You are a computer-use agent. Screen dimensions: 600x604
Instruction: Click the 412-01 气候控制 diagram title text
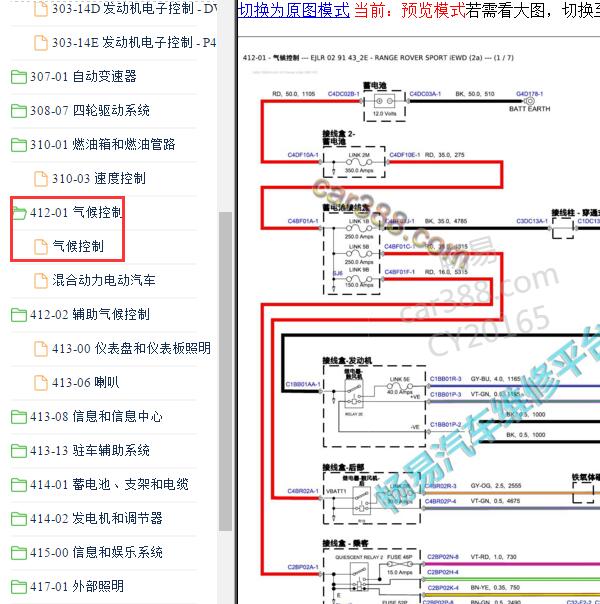[378, 58]
